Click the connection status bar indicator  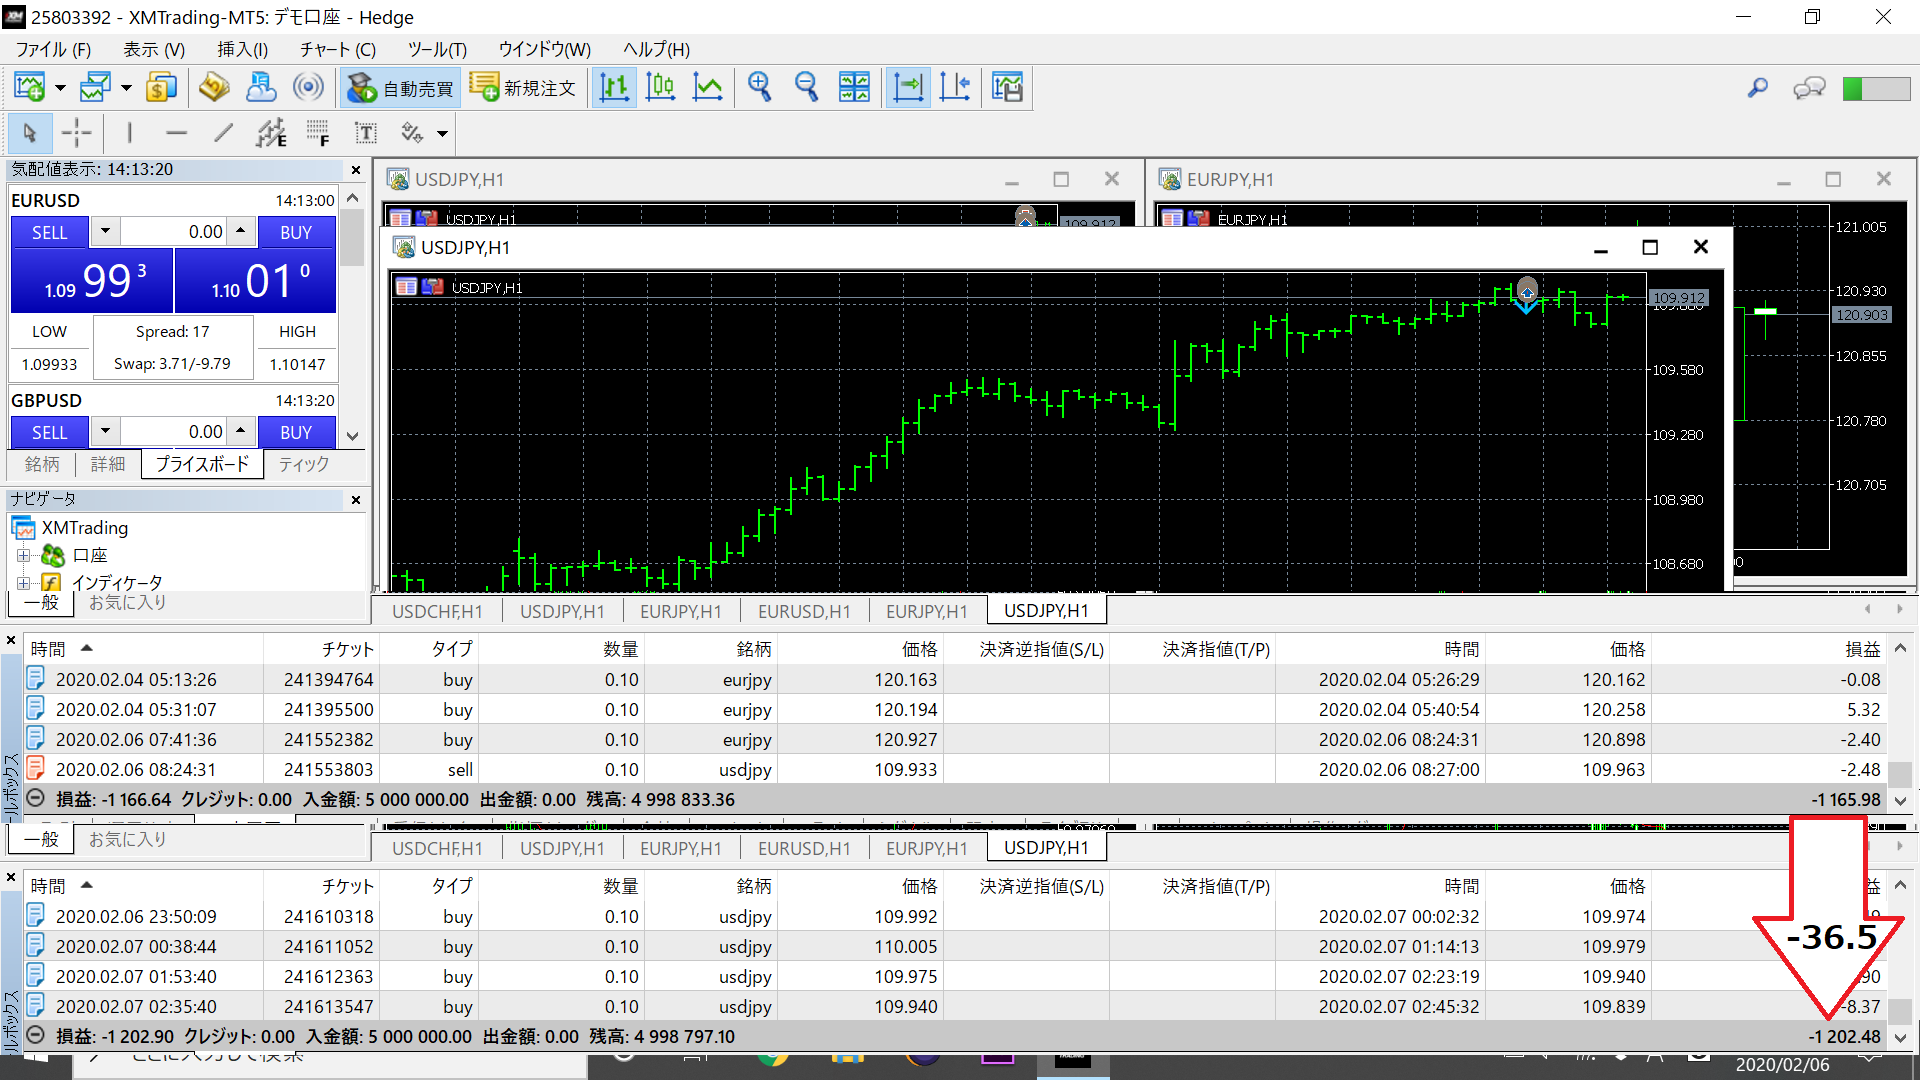pyautogui.click(x=1876, y=88)
